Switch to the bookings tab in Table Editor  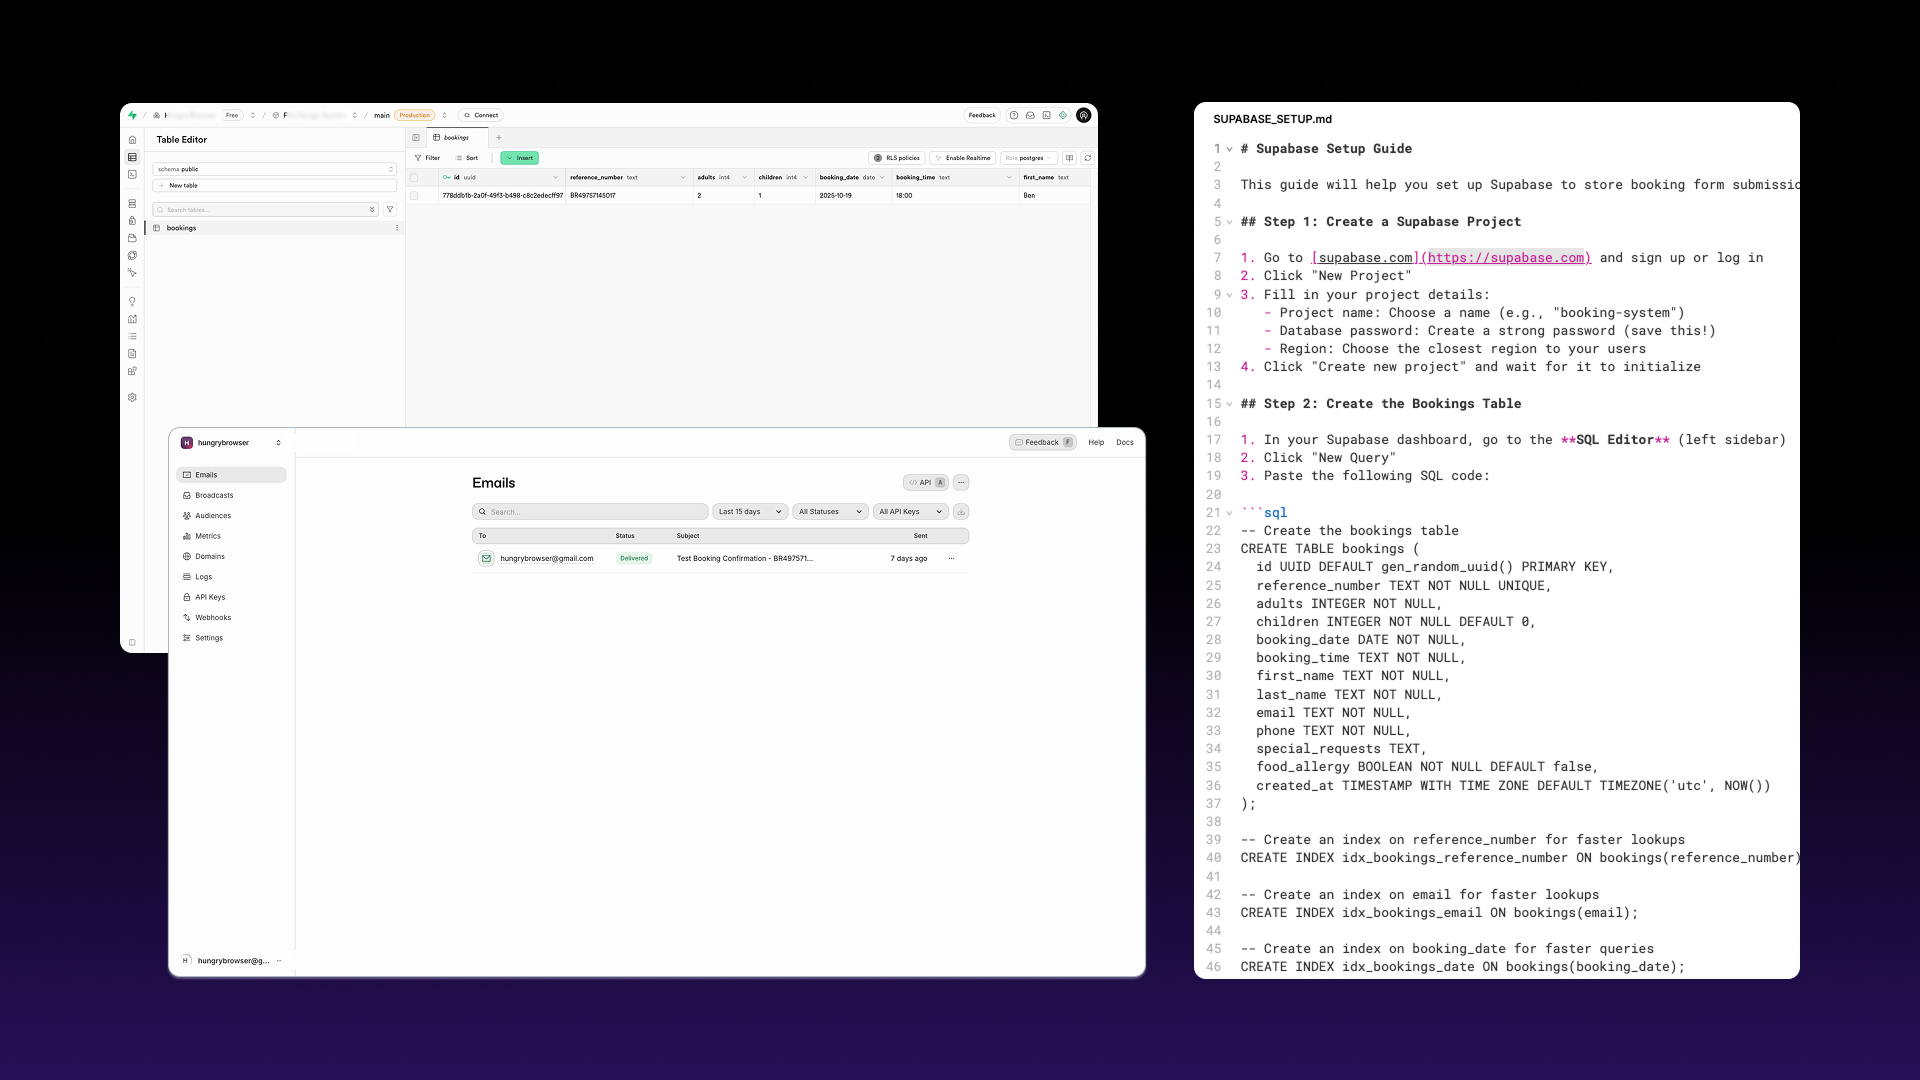pyautogui.click(x=455, y=137)
